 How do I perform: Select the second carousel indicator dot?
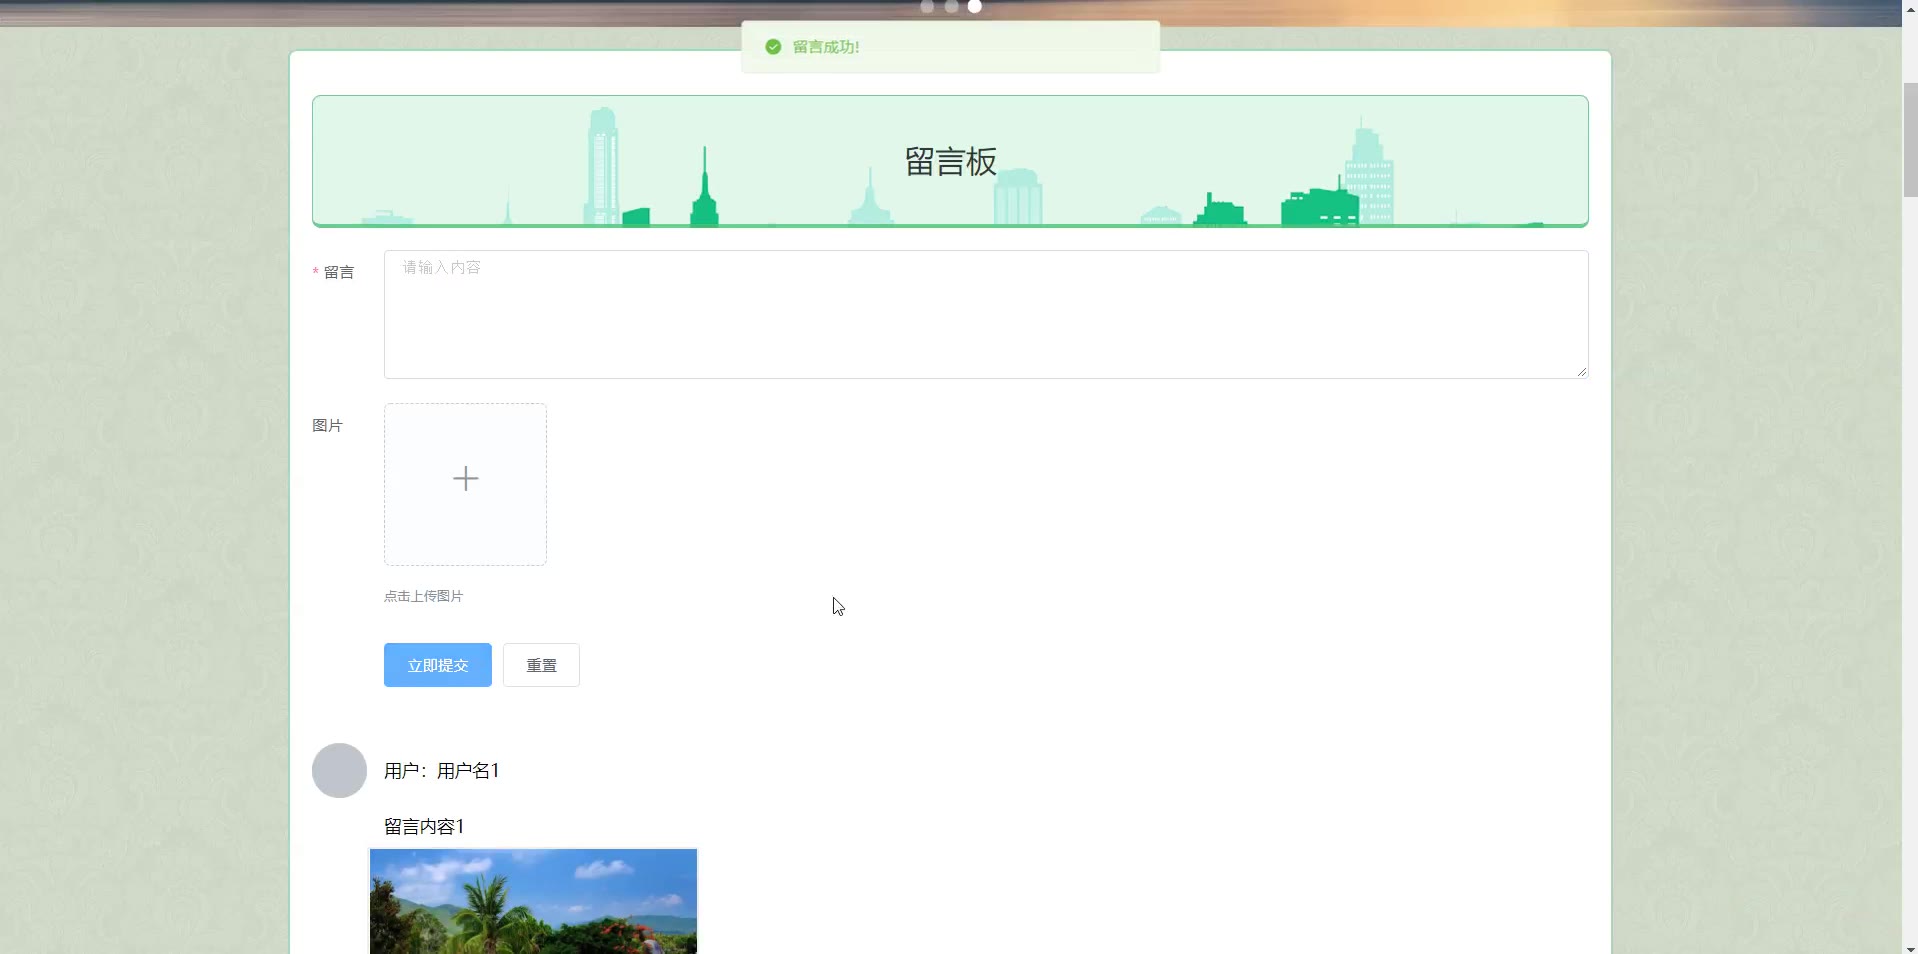(951, 6)
